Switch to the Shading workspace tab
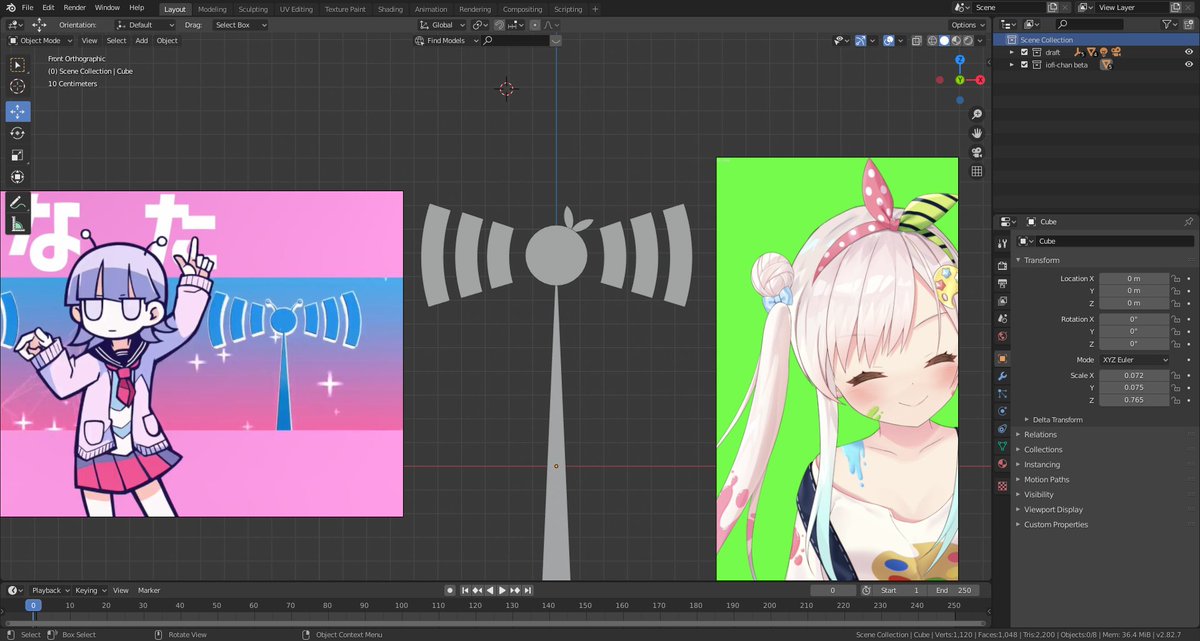This screenshot has height=641, width=1200. tap(390, 9)
